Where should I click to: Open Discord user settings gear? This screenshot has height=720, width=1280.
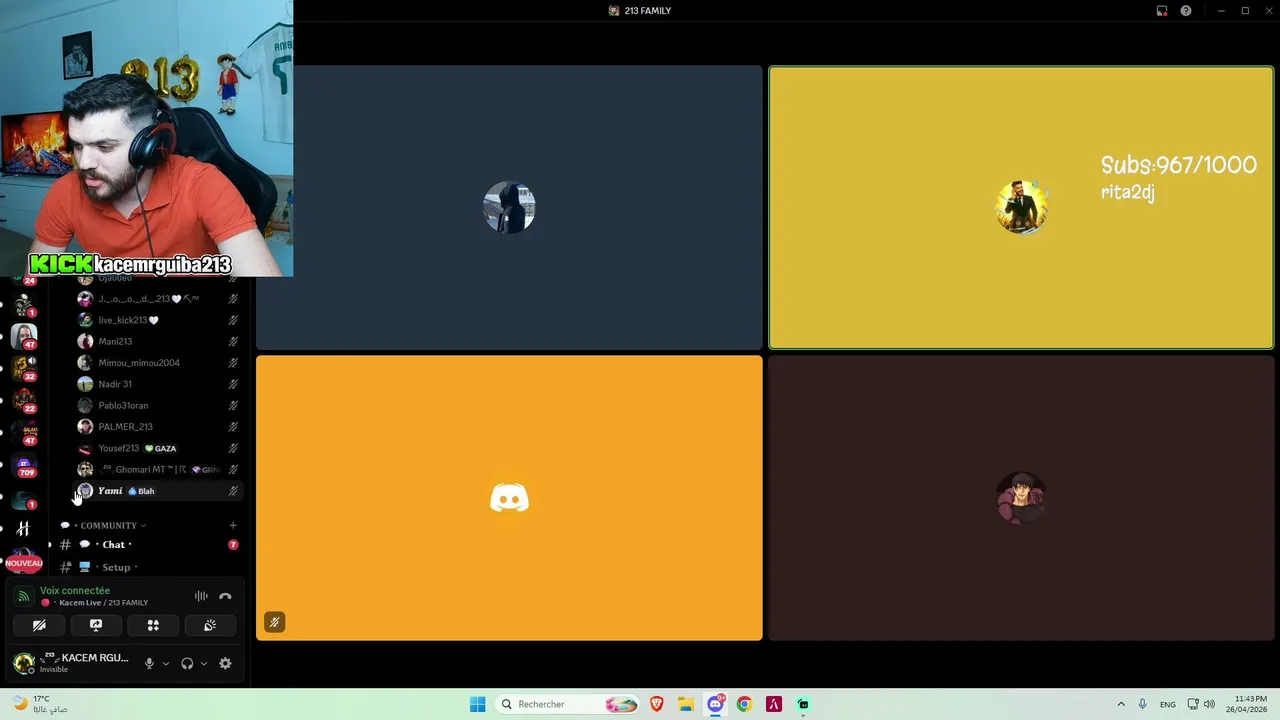coord(225,663)
